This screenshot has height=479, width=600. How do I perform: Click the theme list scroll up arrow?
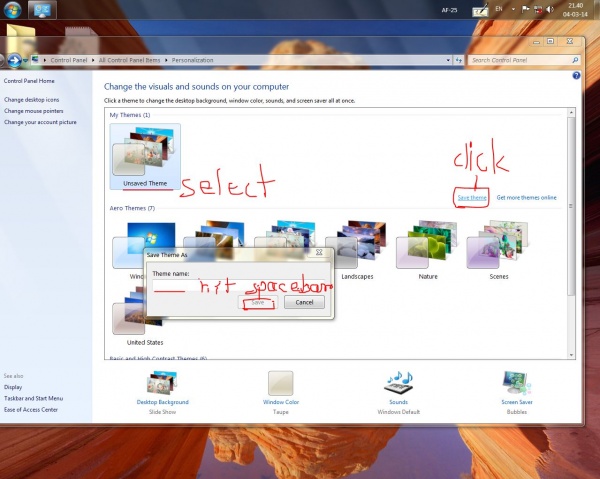571,112
